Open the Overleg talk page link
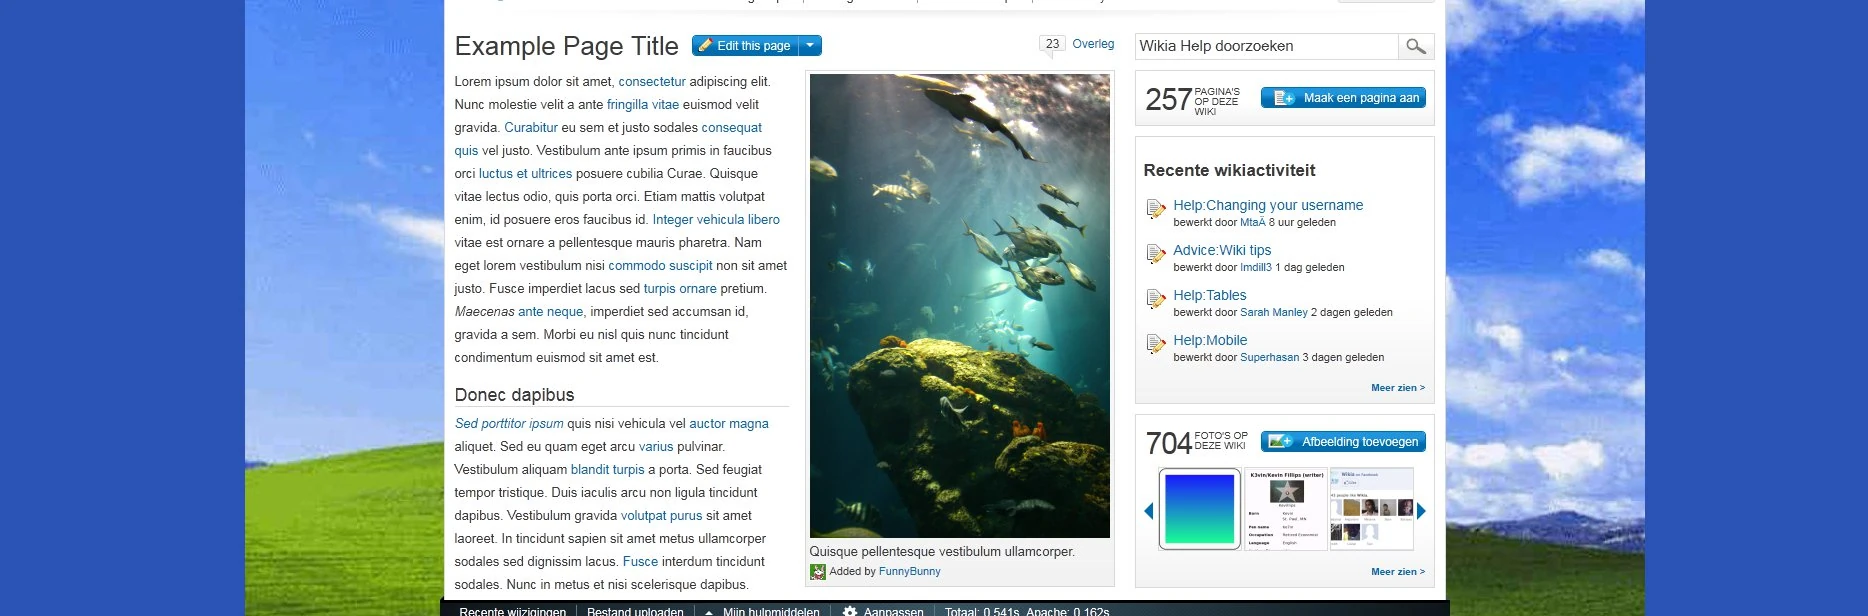Viewport: 1868px width, 616px height. 1093,44
